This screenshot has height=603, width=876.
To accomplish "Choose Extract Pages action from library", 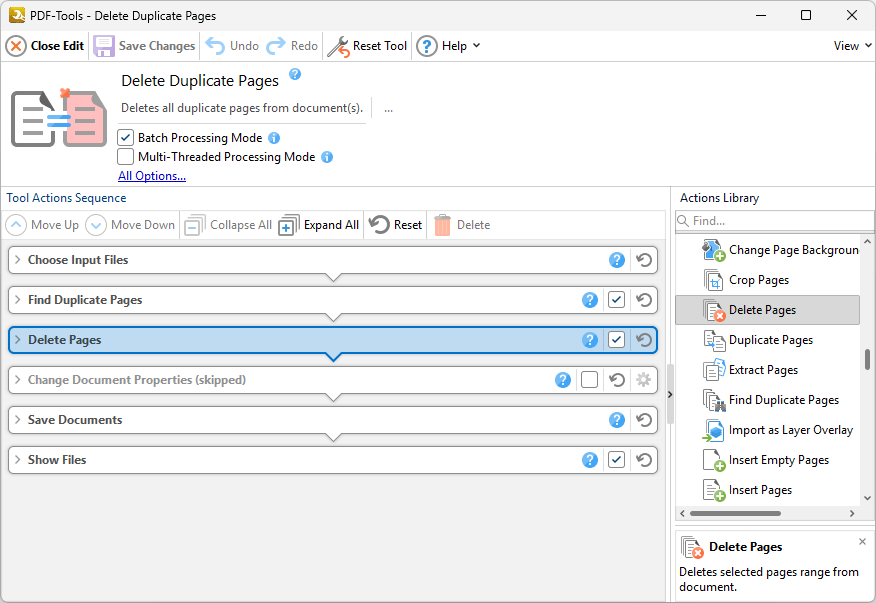I will coord(763,370).
